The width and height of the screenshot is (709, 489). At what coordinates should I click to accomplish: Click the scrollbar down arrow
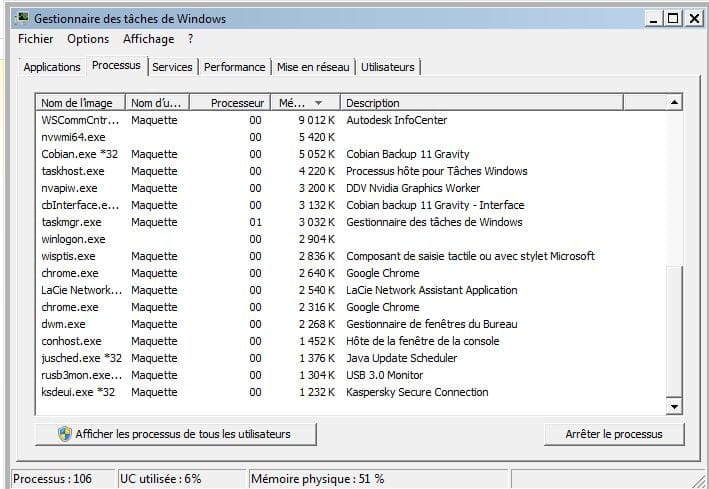click(x=674, y=406)
